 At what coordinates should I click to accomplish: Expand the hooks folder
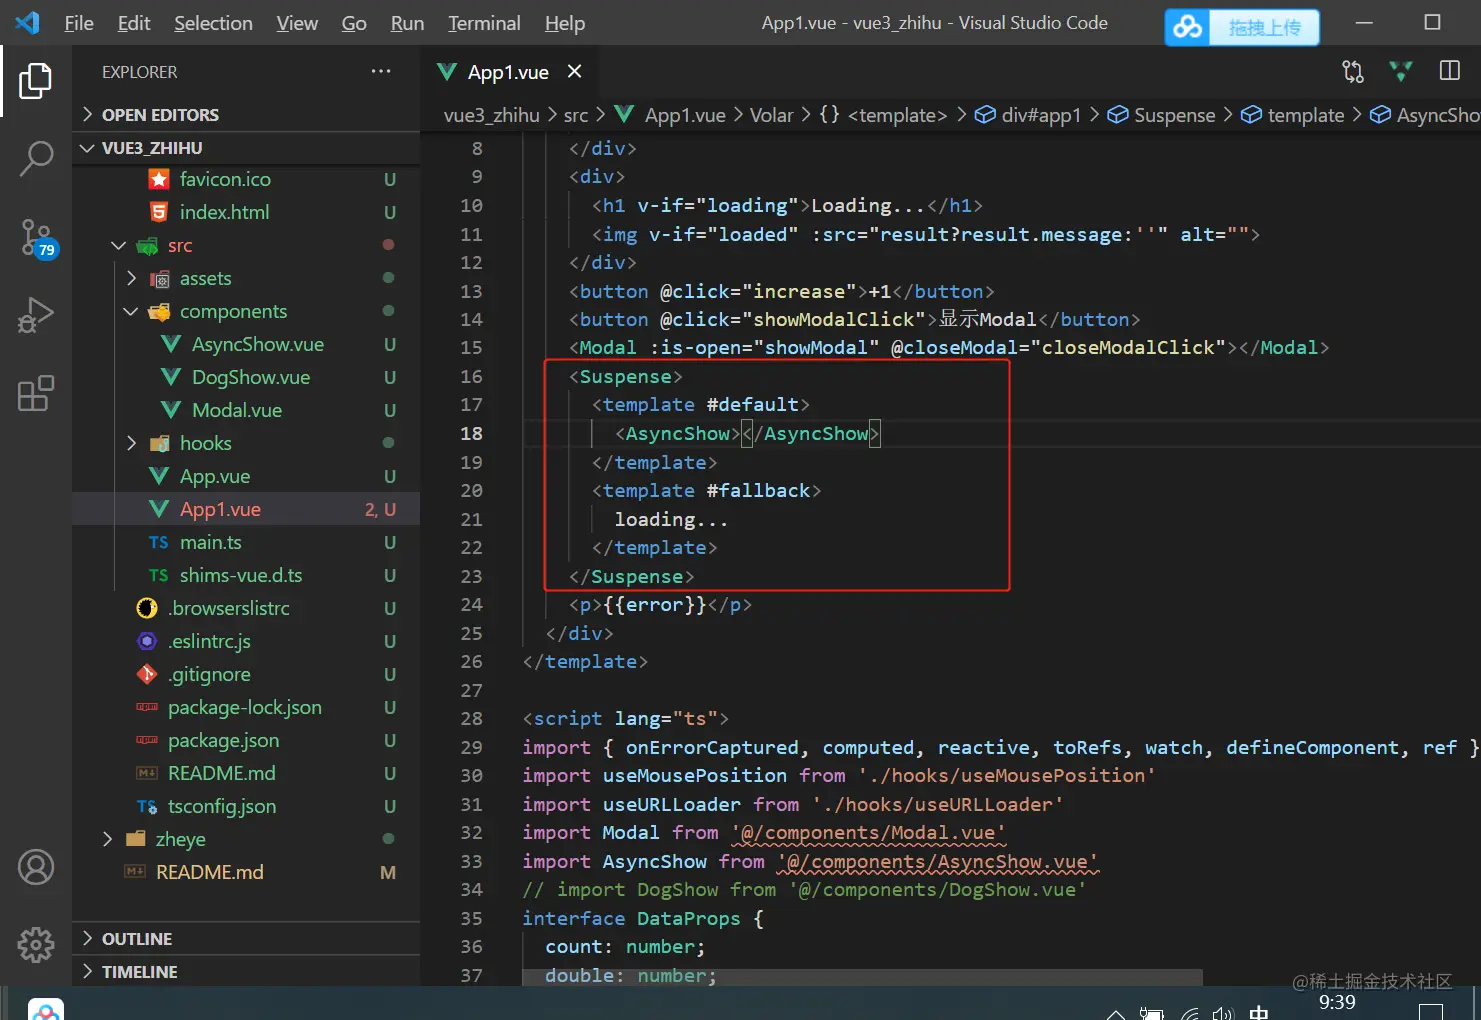pos(246,443)
